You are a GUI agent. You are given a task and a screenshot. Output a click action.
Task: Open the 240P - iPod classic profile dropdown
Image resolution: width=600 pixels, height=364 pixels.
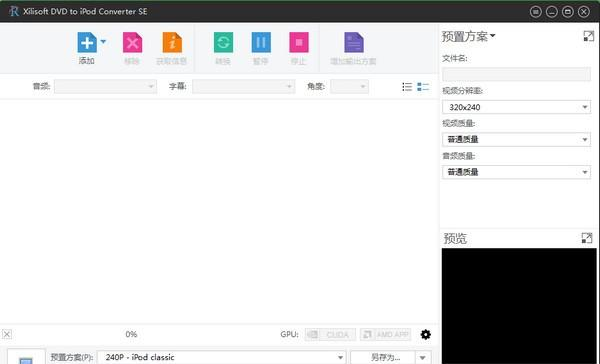click(222, 357)
